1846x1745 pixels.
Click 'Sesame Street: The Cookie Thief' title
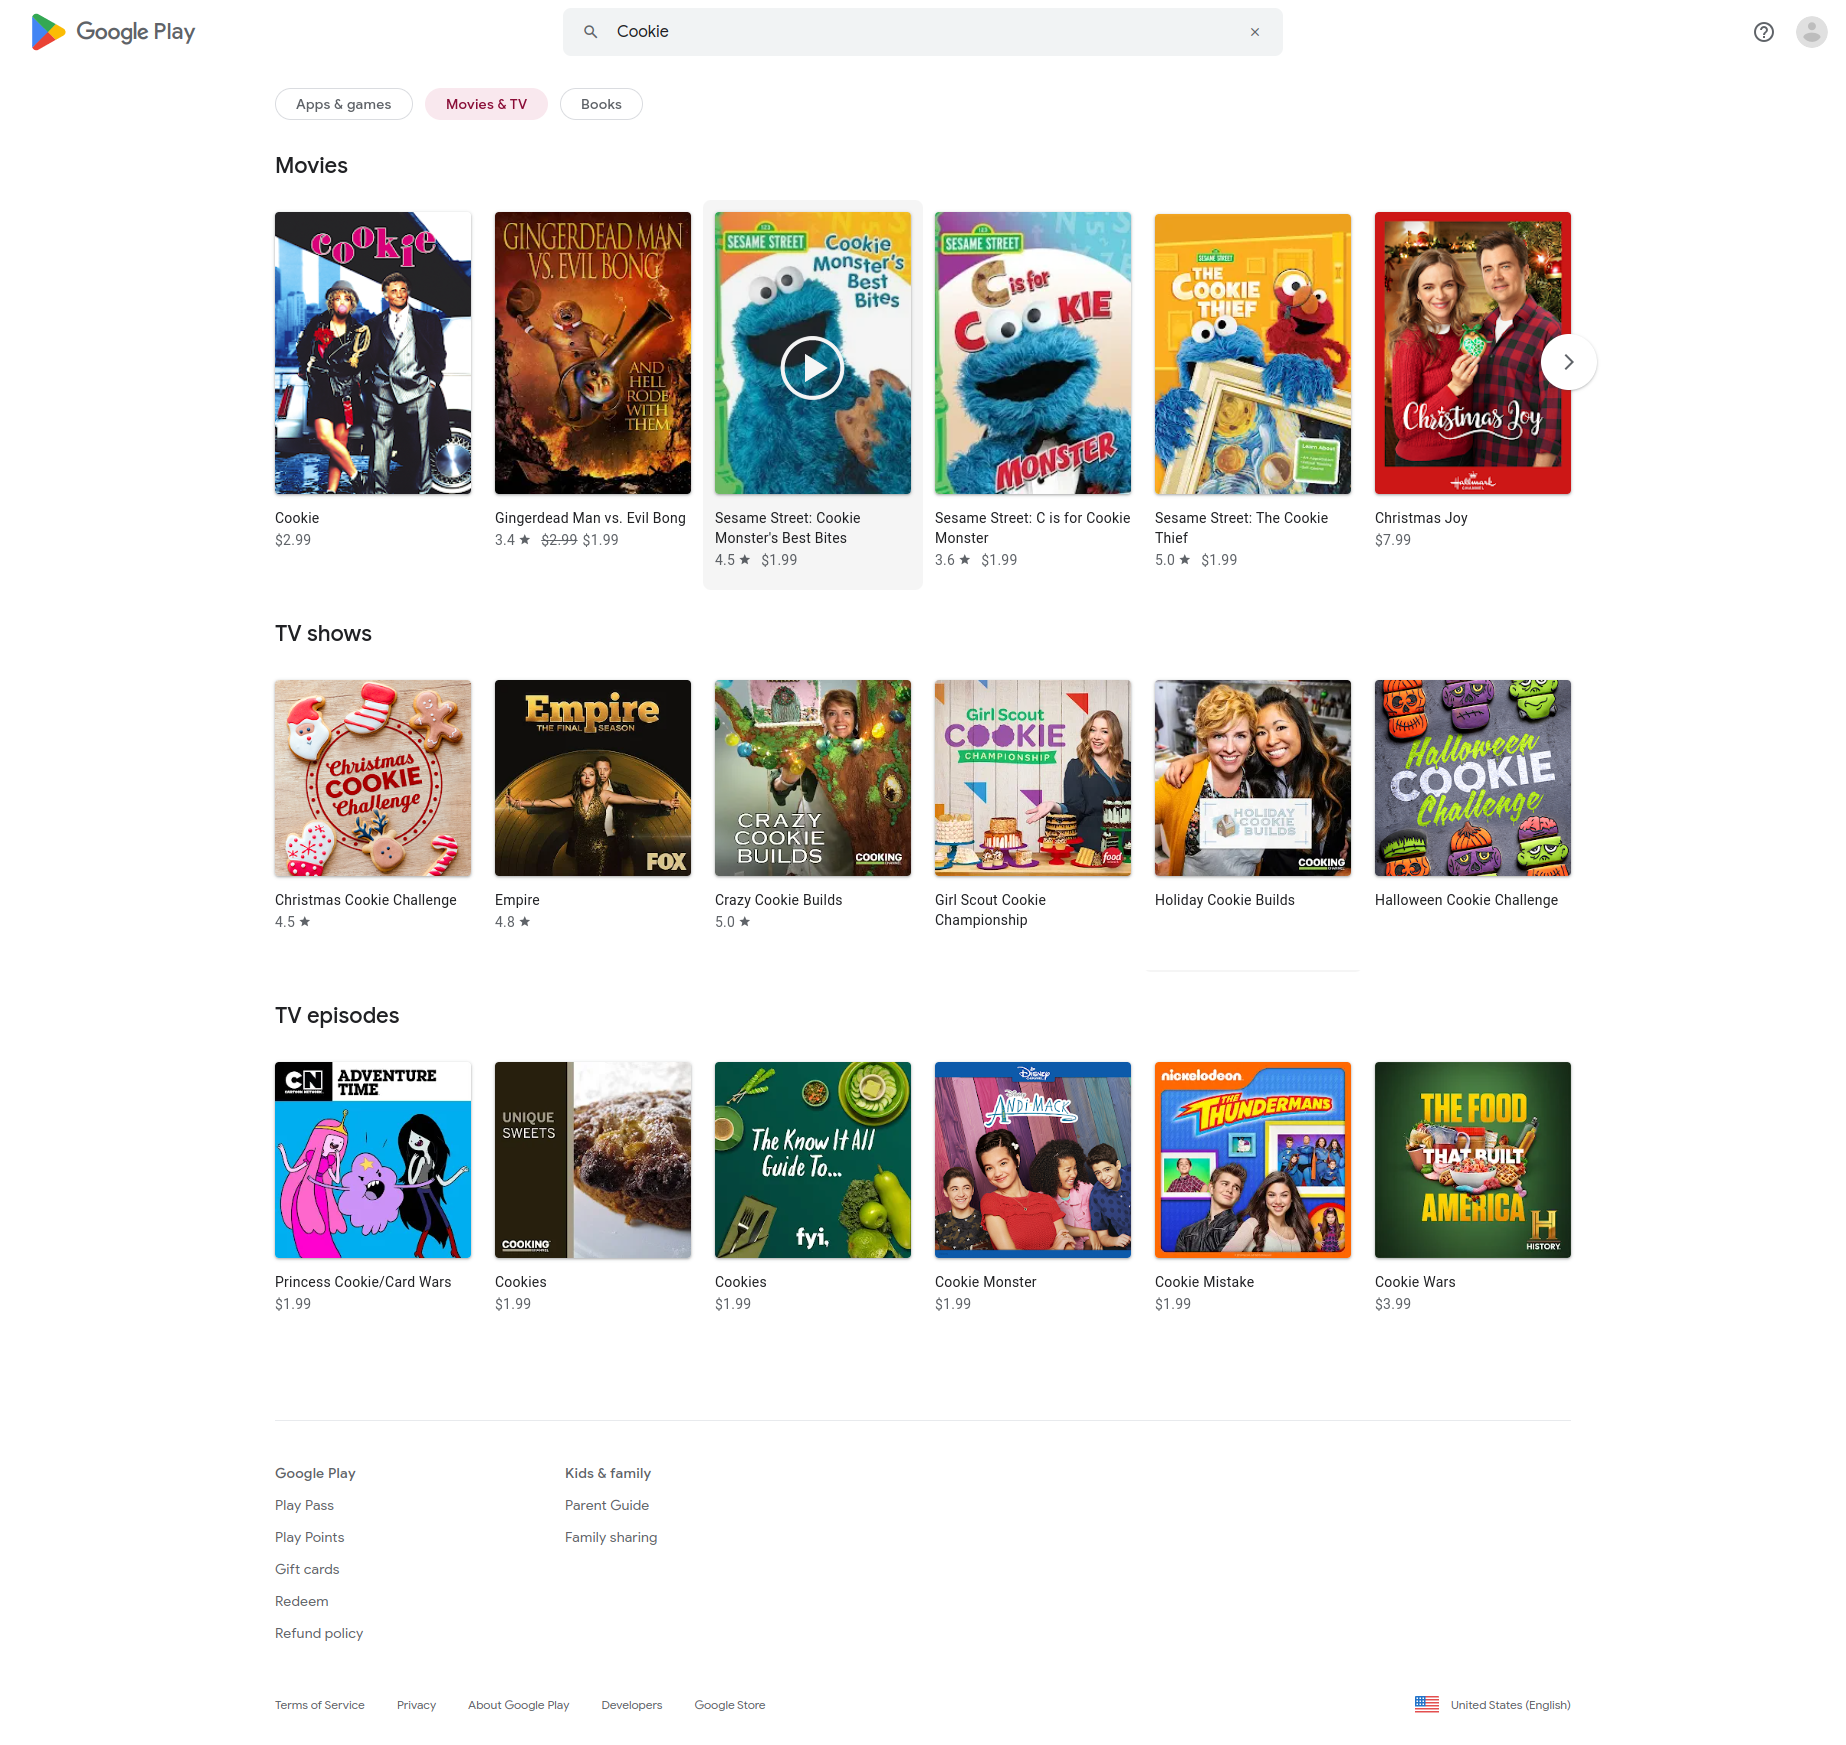[x=1241, y=528]
